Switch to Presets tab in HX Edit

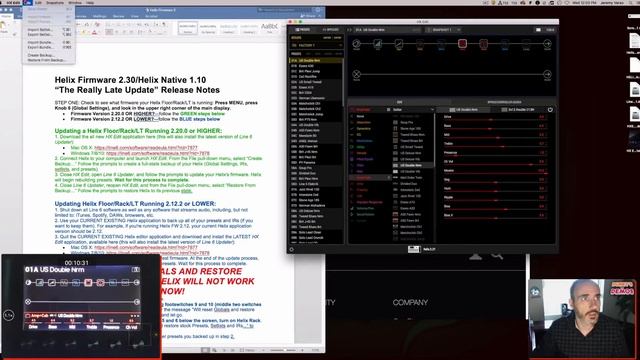[x=303, y=30]
